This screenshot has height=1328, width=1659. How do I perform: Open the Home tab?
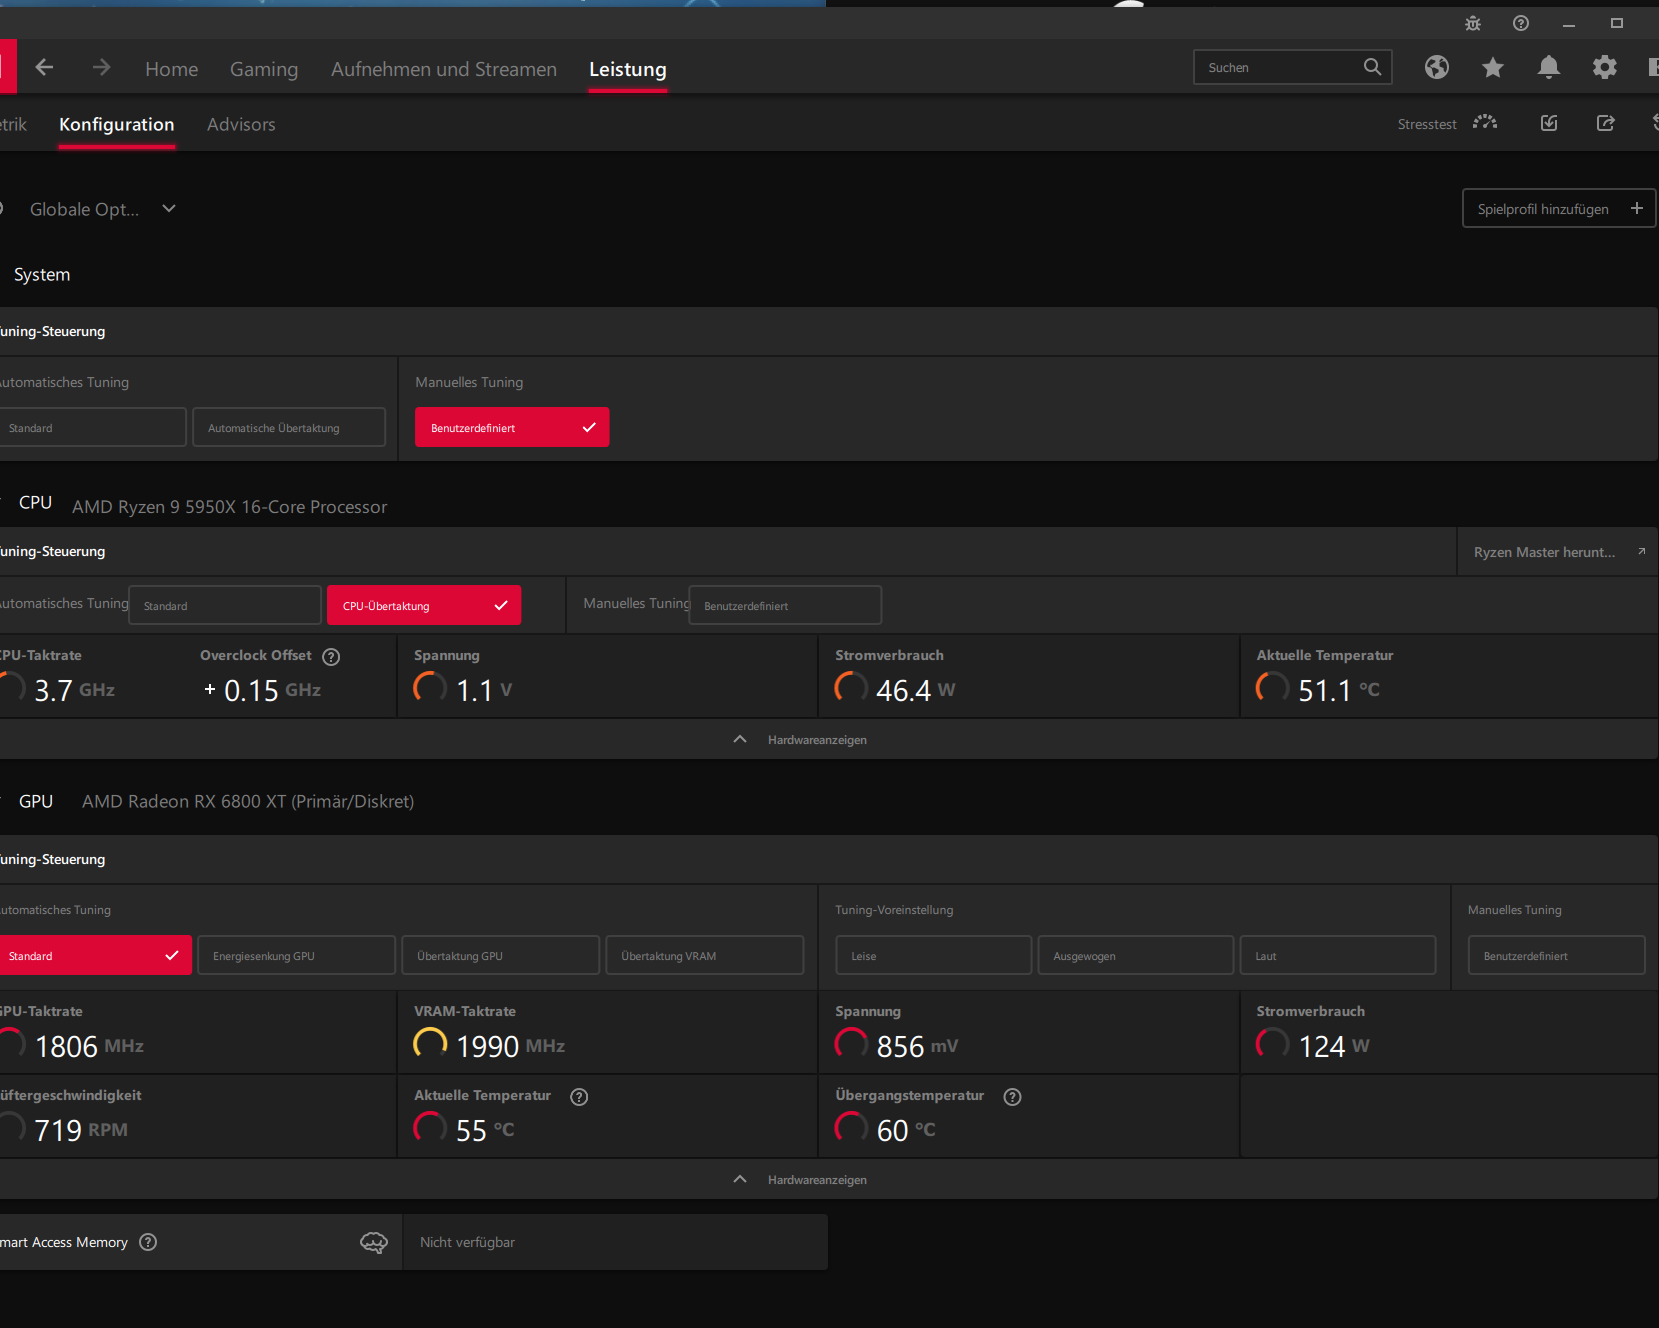pyautogui.click(x=171, y=69)
